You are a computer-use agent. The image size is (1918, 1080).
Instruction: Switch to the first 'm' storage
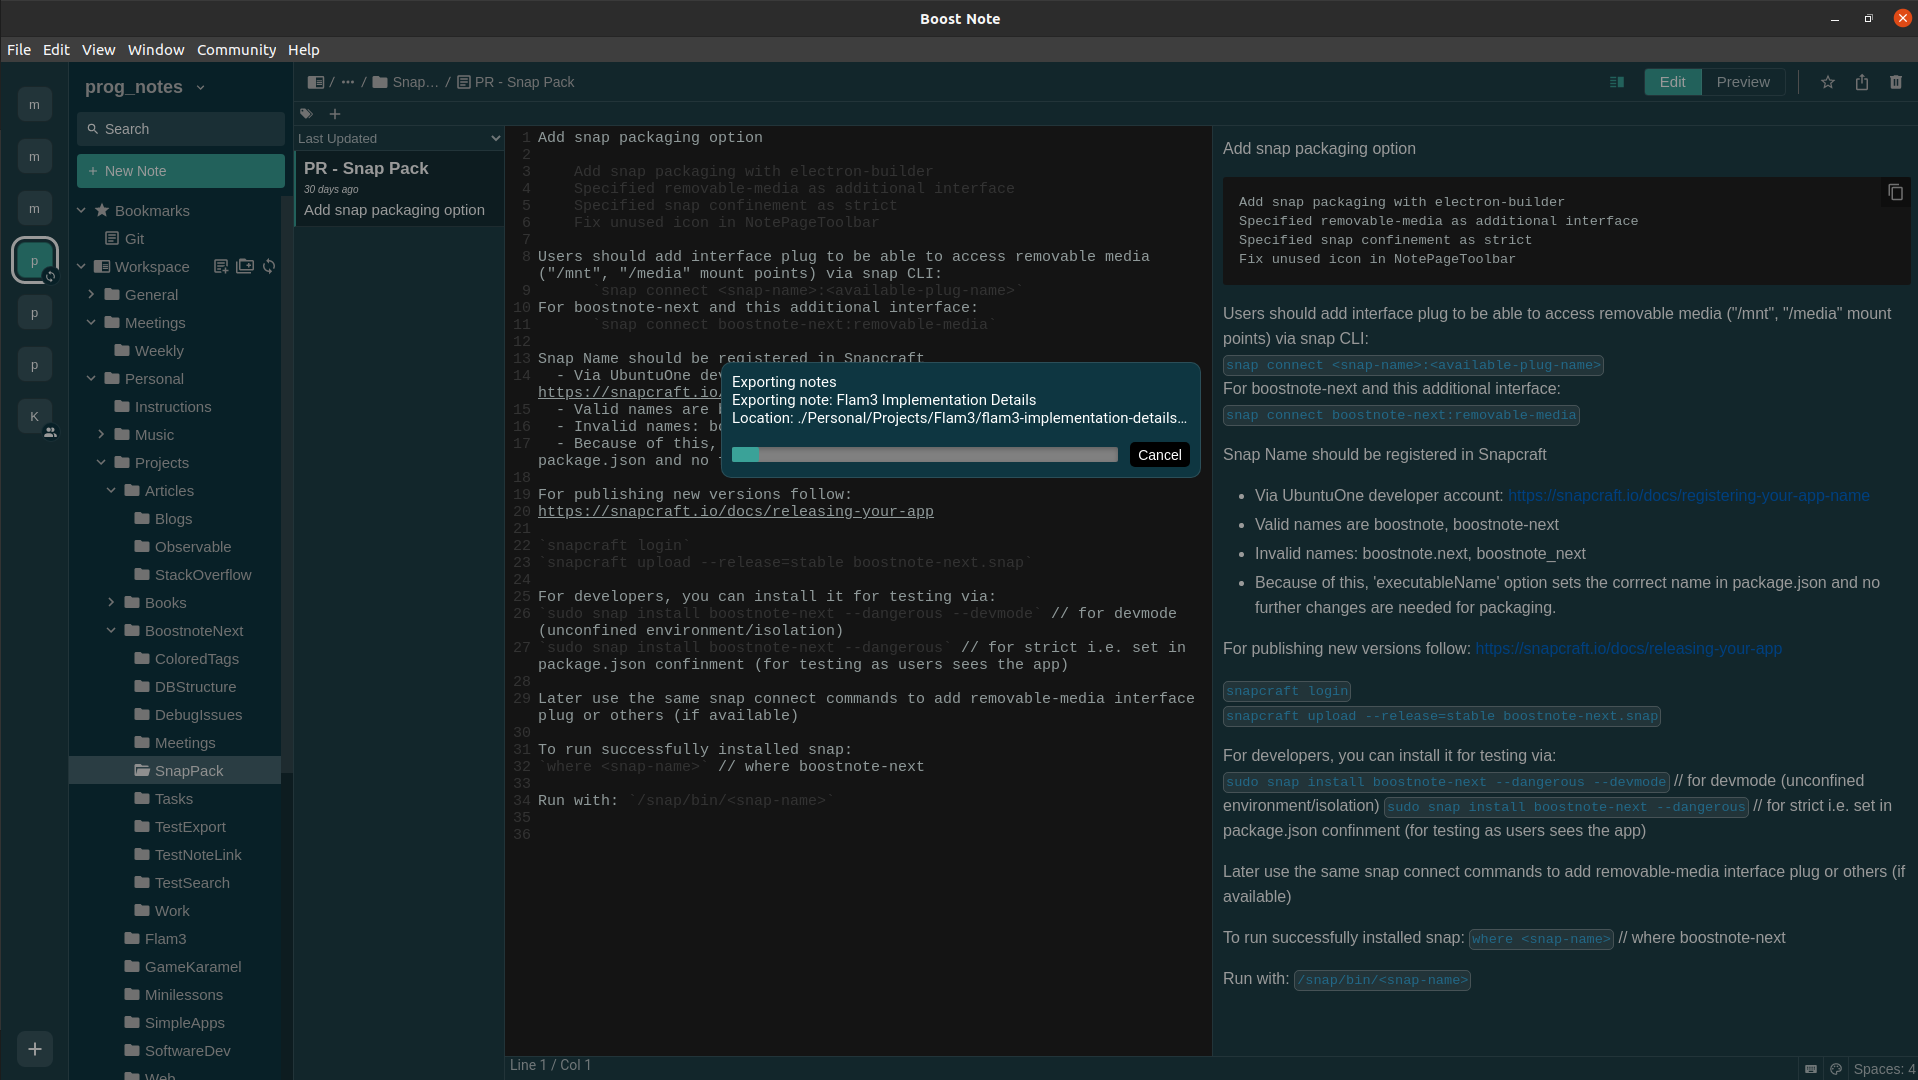click(x=35, y=104)
